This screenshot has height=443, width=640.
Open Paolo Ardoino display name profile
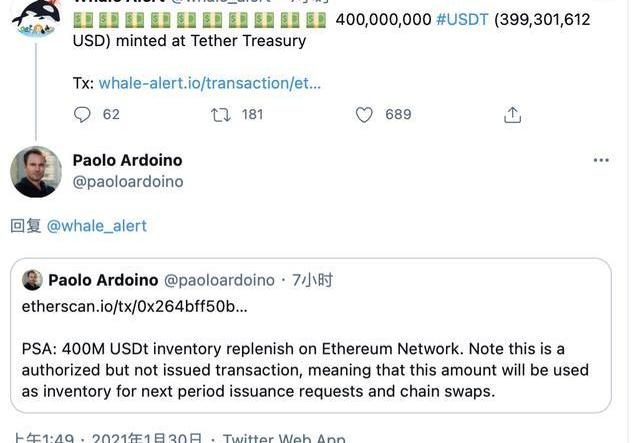click(127, 160)
